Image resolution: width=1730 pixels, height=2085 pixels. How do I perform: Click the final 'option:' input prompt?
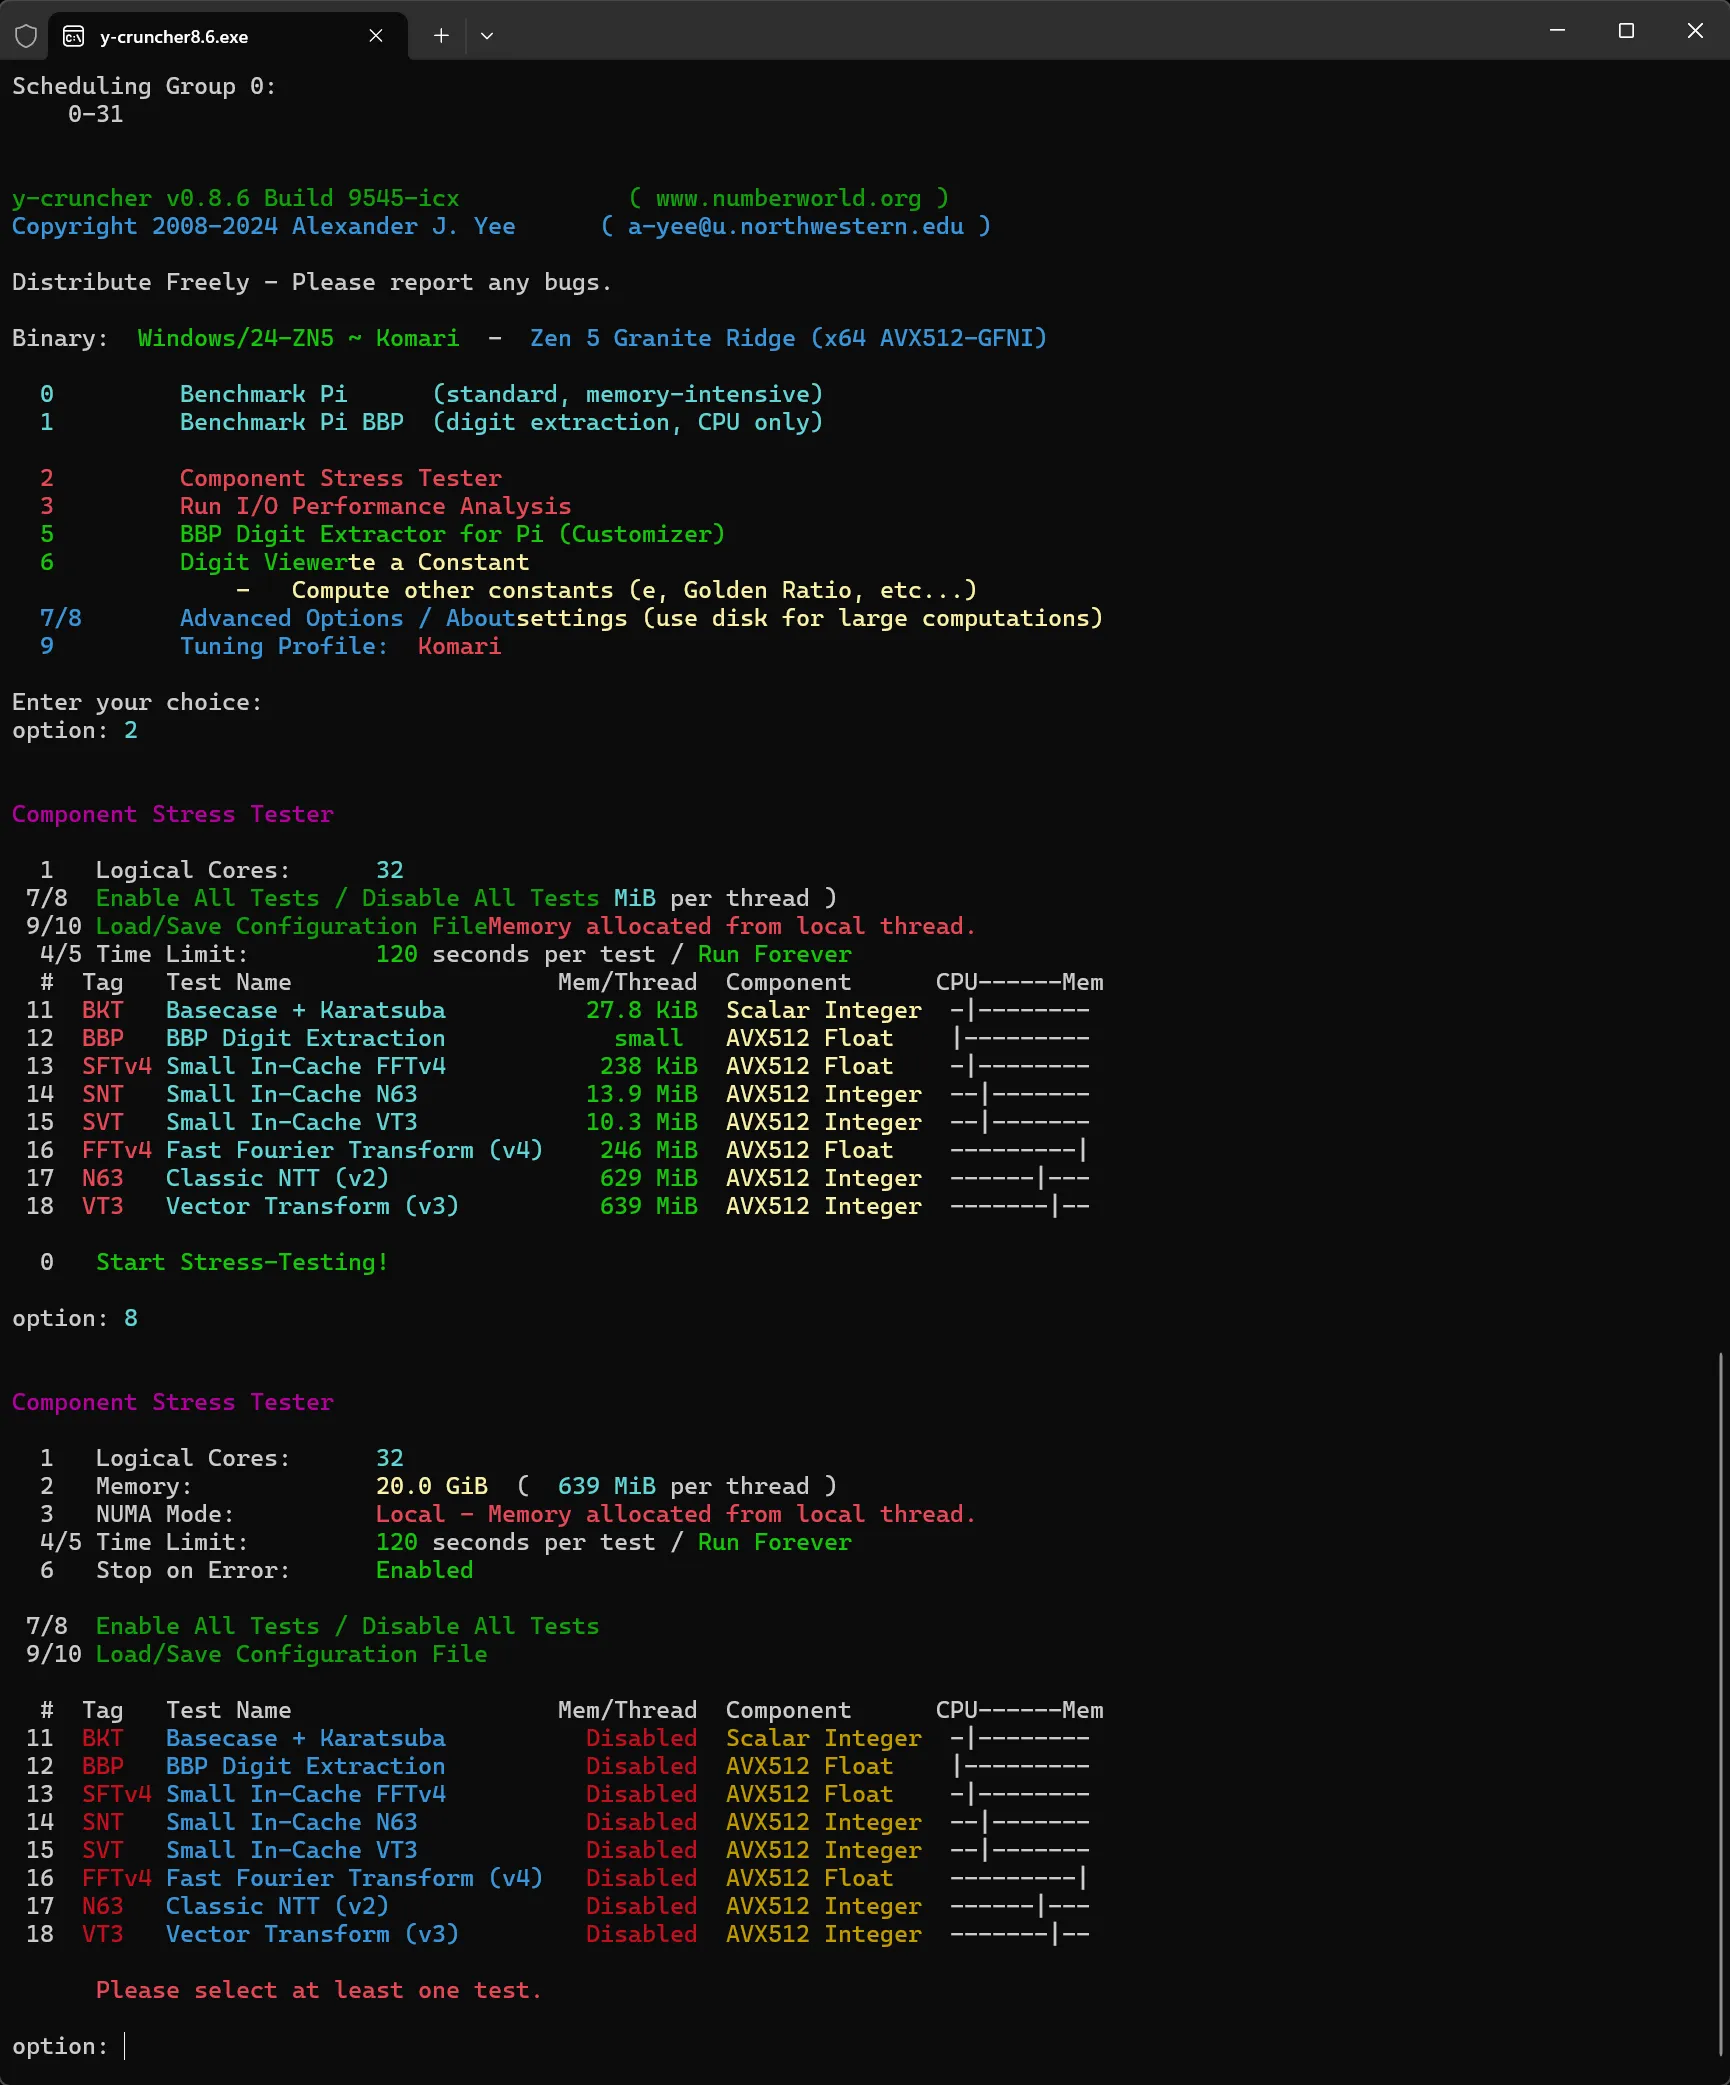(x=69, y=2046)
